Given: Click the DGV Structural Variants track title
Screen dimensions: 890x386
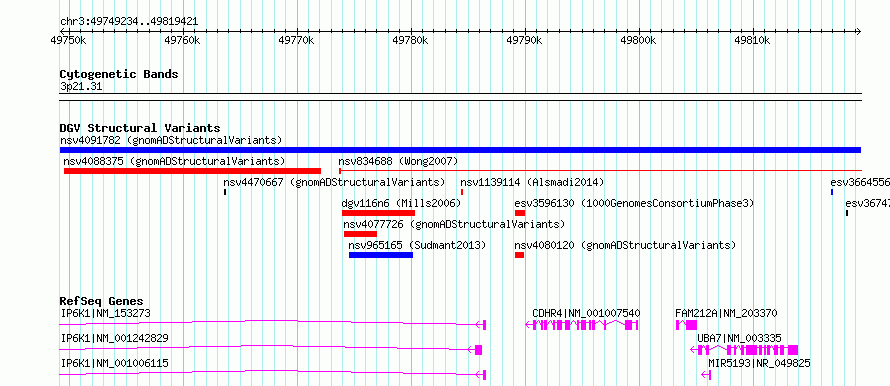Looking at the screenshot, I should click(140, 128).
